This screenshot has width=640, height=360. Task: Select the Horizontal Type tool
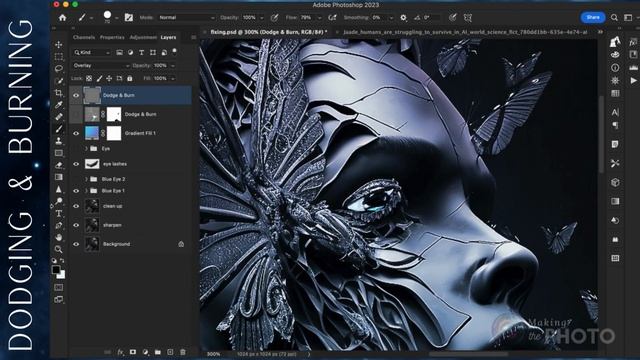(59, 213)
